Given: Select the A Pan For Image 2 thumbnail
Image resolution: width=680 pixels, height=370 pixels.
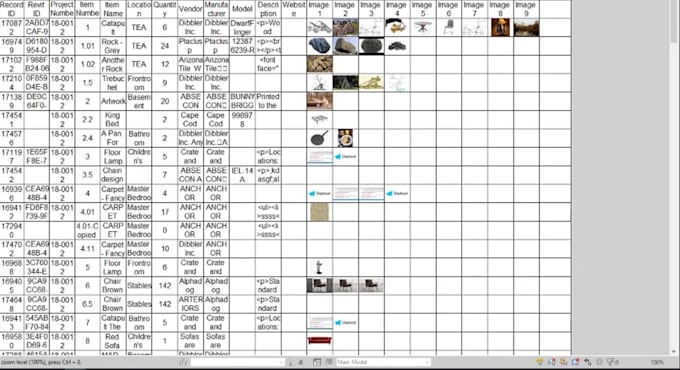Looking at the screenshot, I should [x=345, y=138].
